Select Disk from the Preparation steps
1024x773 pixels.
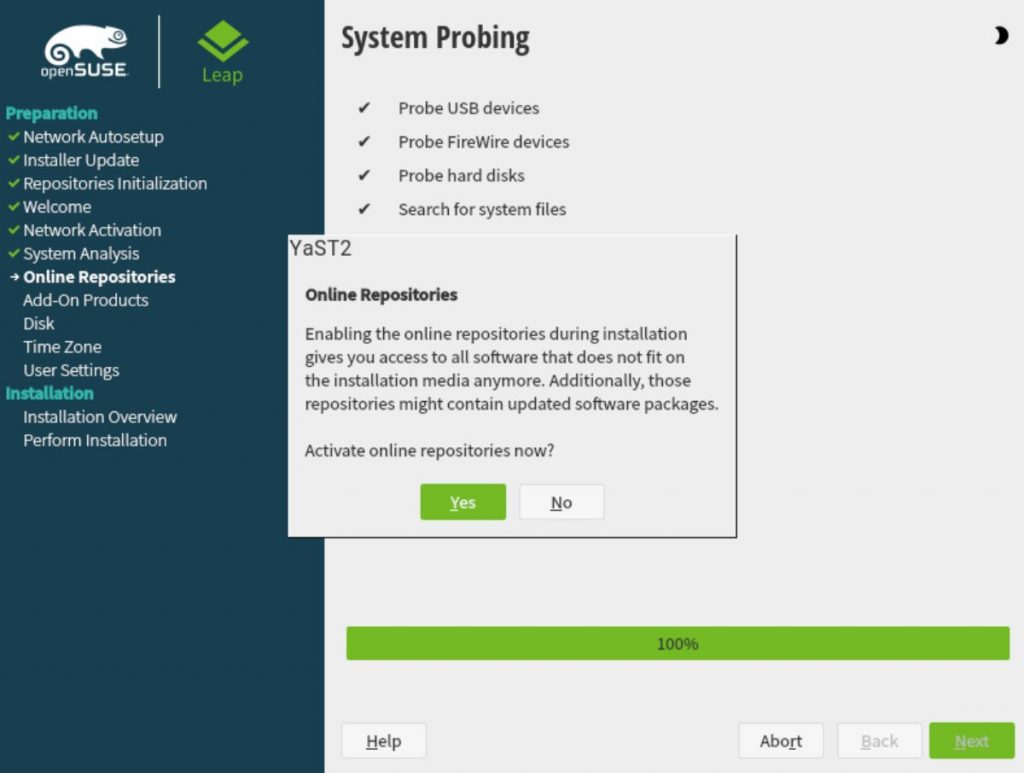(38, 323)
